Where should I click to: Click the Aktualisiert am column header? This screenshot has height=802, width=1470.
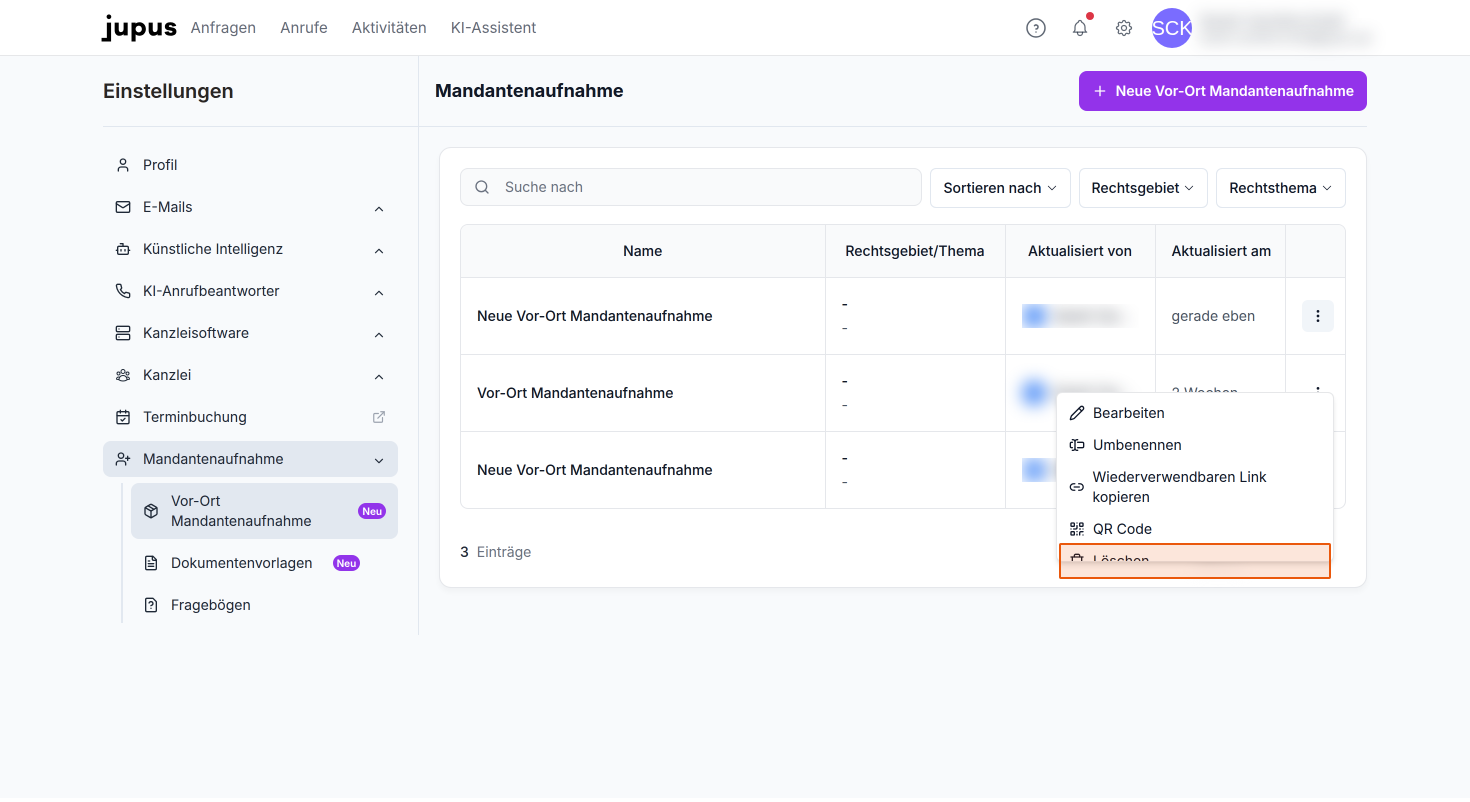[1221, 251]
